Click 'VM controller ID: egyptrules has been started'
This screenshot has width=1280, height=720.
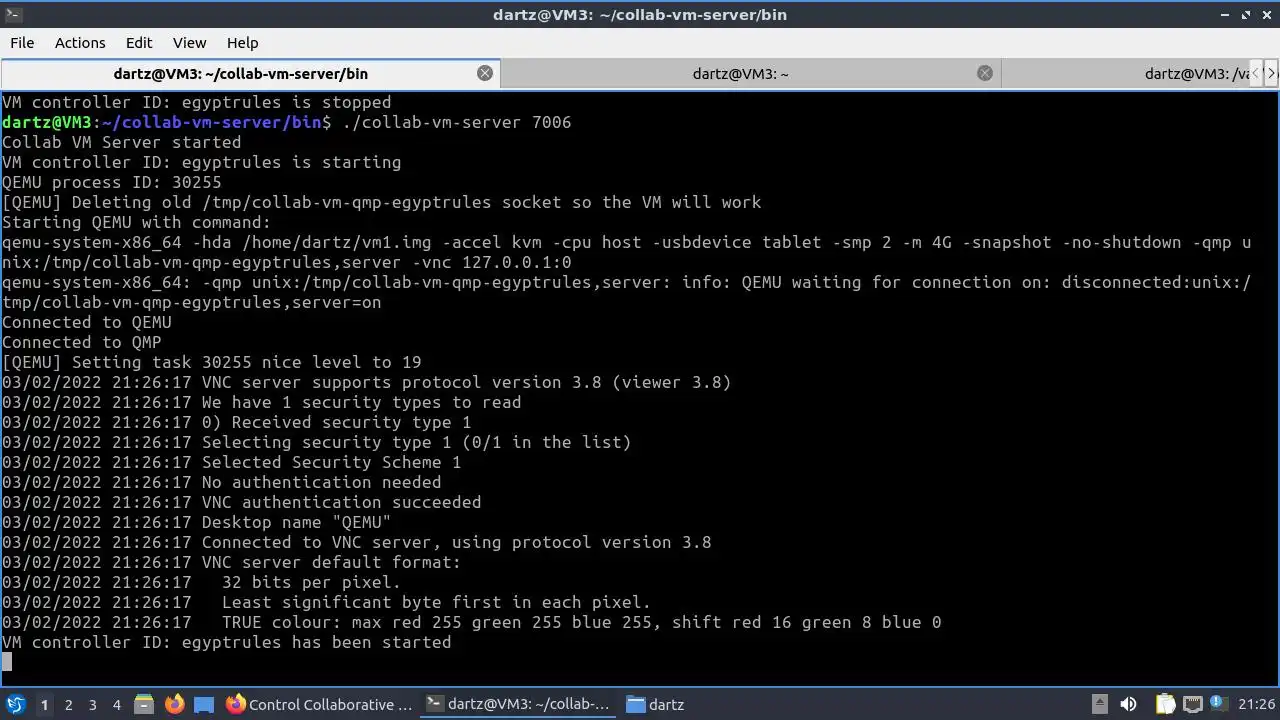[x=227, y=642]
